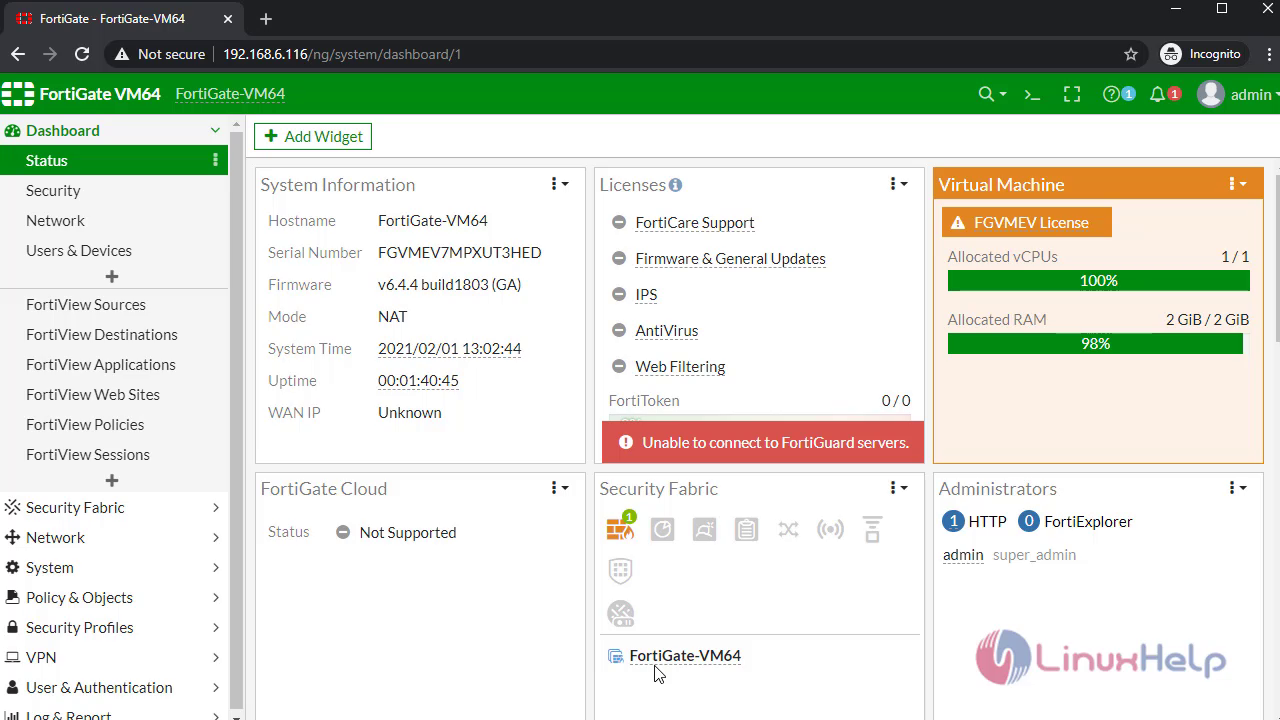Expand User & Authentication menu
1280x720 pixels.
pos(114,687)
